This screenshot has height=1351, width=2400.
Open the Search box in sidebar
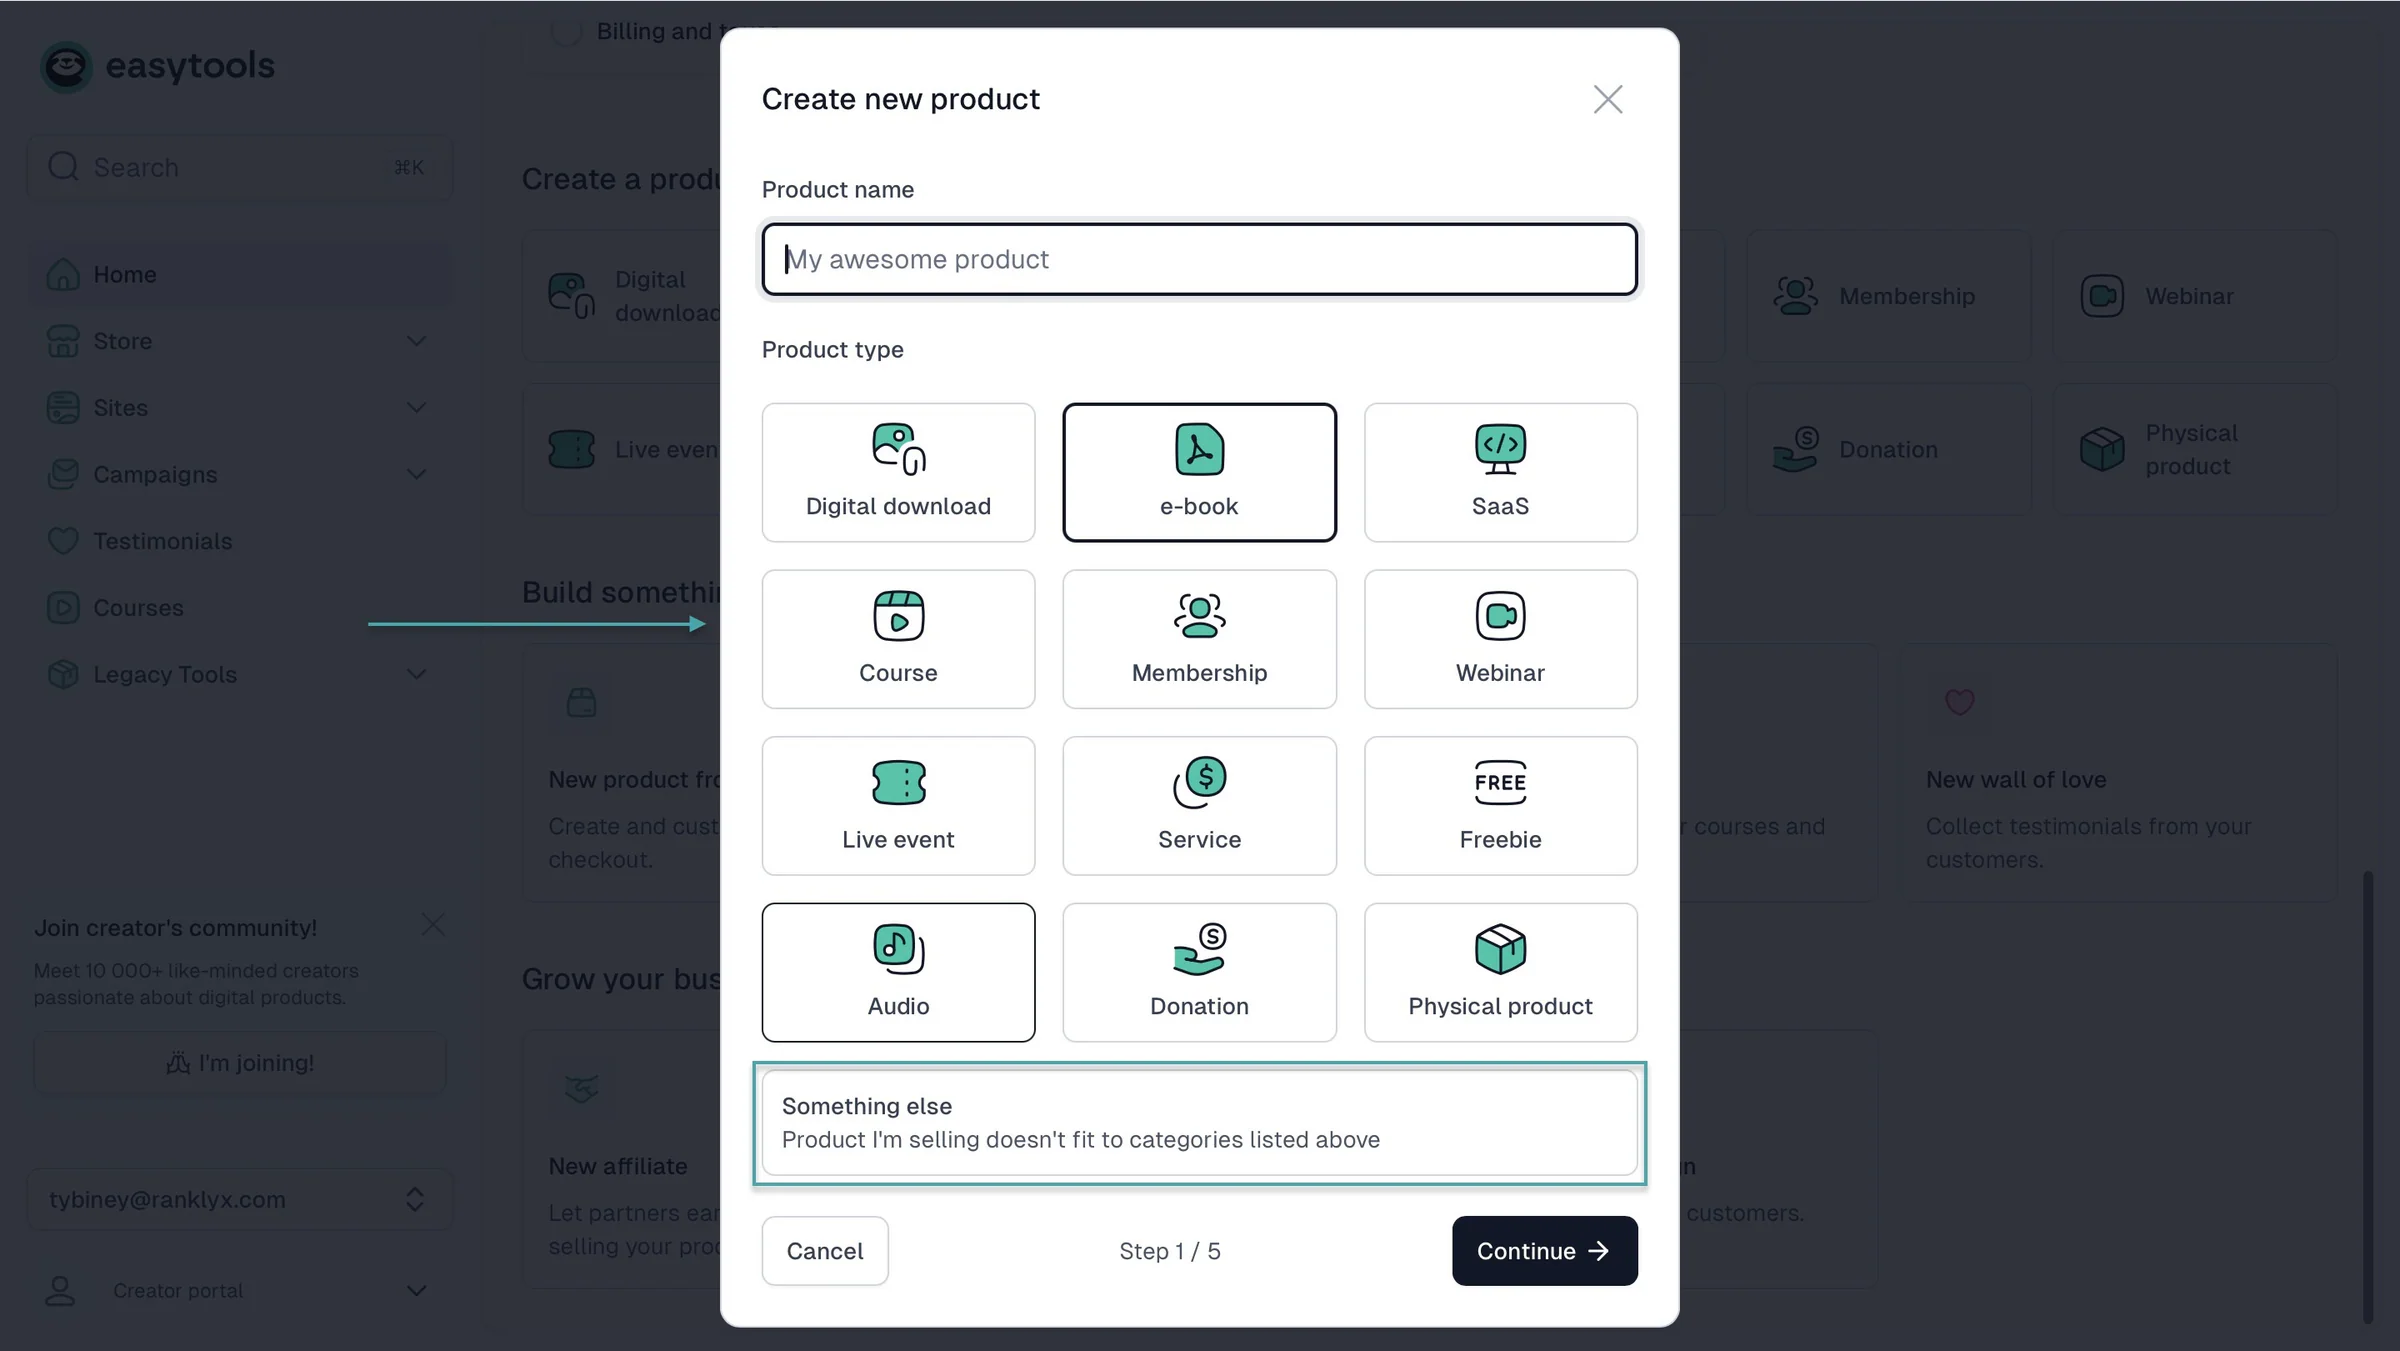point(240,167)
